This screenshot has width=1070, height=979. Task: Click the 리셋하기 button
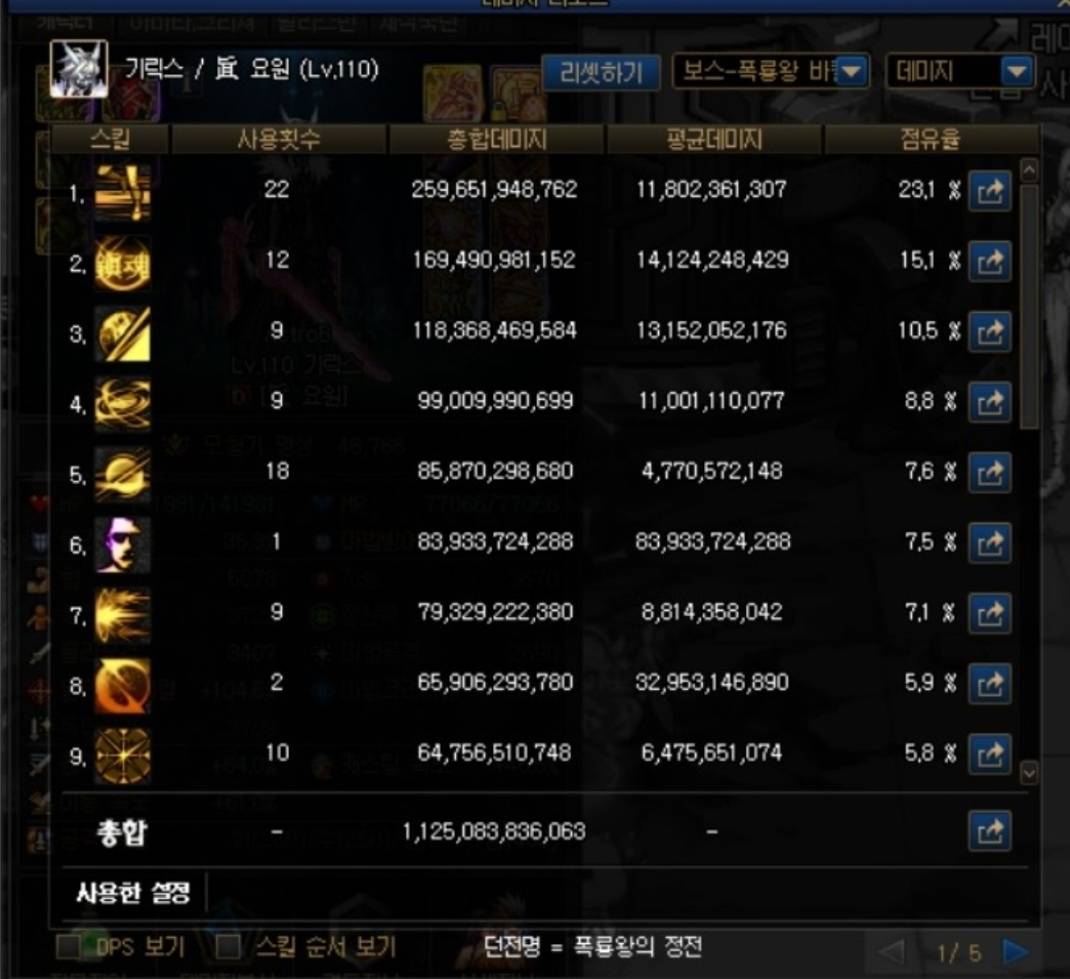point(601,72)
